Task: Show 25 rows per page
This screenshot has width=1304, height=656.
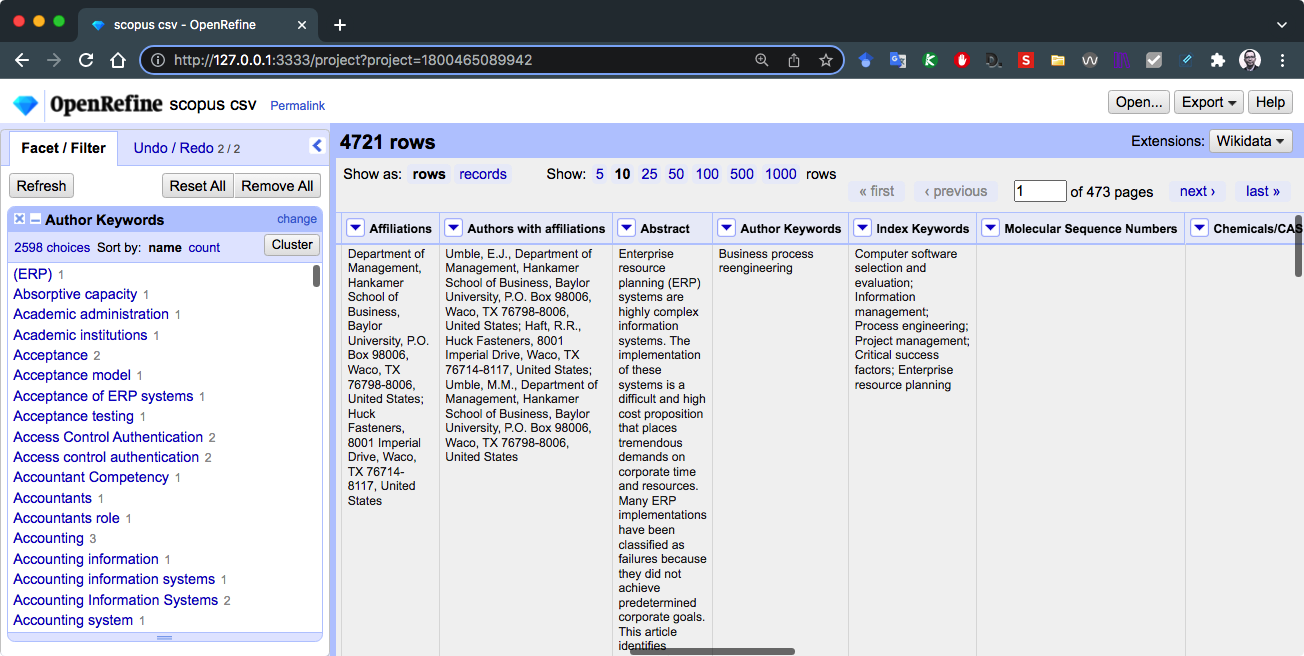Action: click(649, 174)
